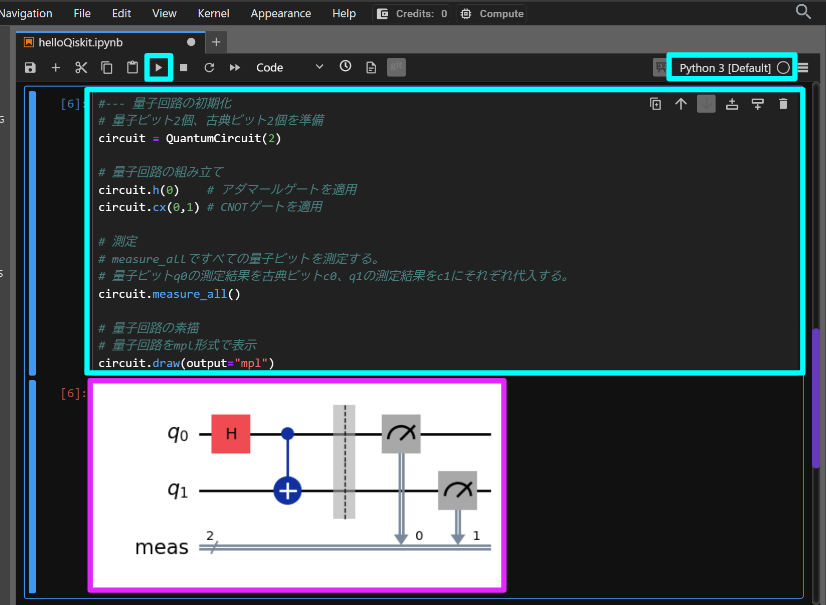Open the Kernel menu
Image resolution: width=826 pixels, height=605 pixels.
[213, 13]
